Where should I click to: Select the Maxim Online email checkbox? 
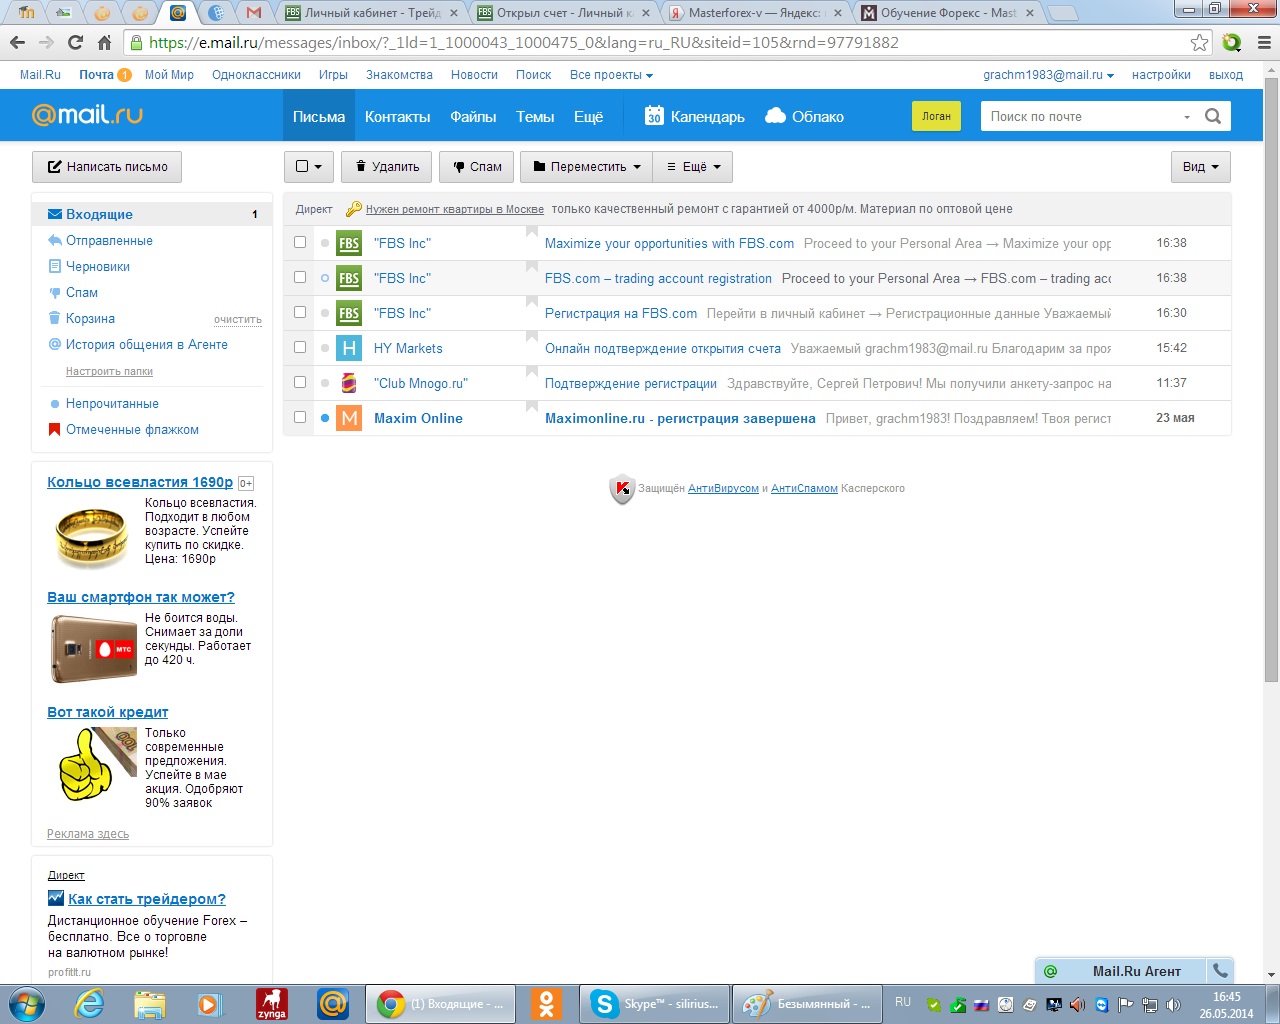(300, 417)
